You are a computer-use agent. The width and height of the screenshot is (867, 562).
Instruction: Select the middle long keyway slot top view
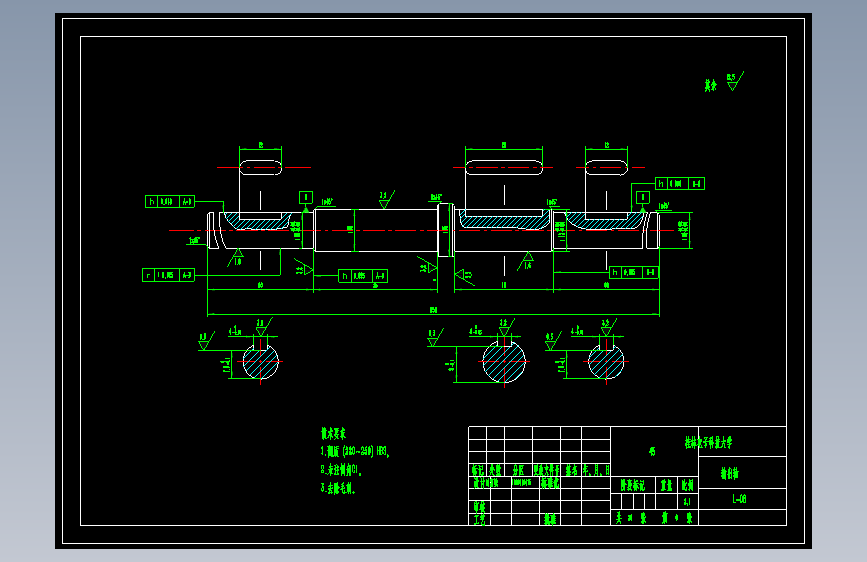coord(504,168)
